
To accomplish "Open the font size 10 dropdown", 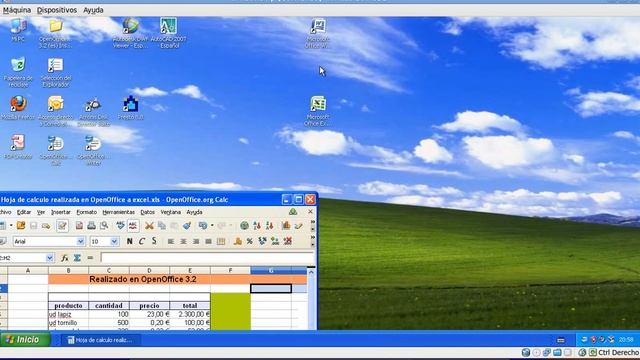I will [114, 242].
